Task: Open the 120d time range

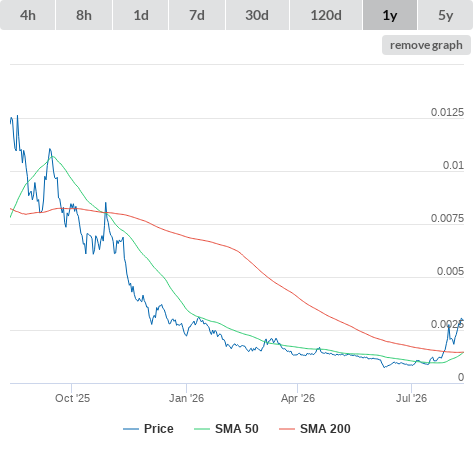Action: coord(326,15)
